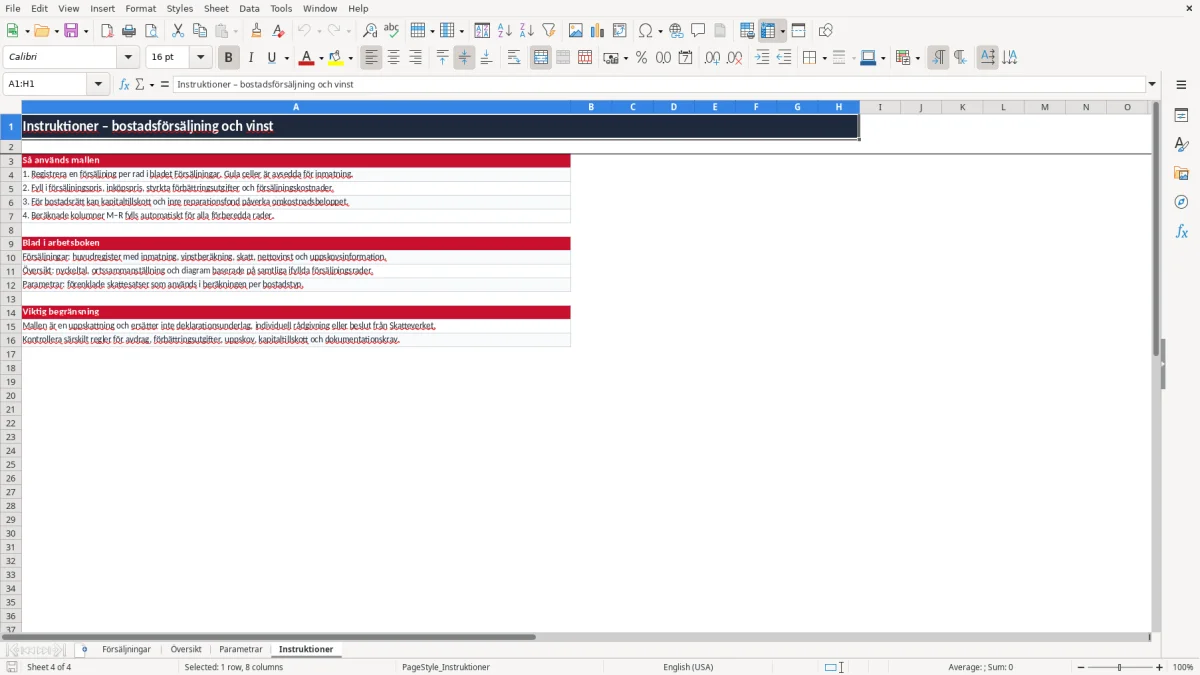Zoom in using the status bar plus button
This screenshot has height=675, width=1200.
coord(1160,667)
